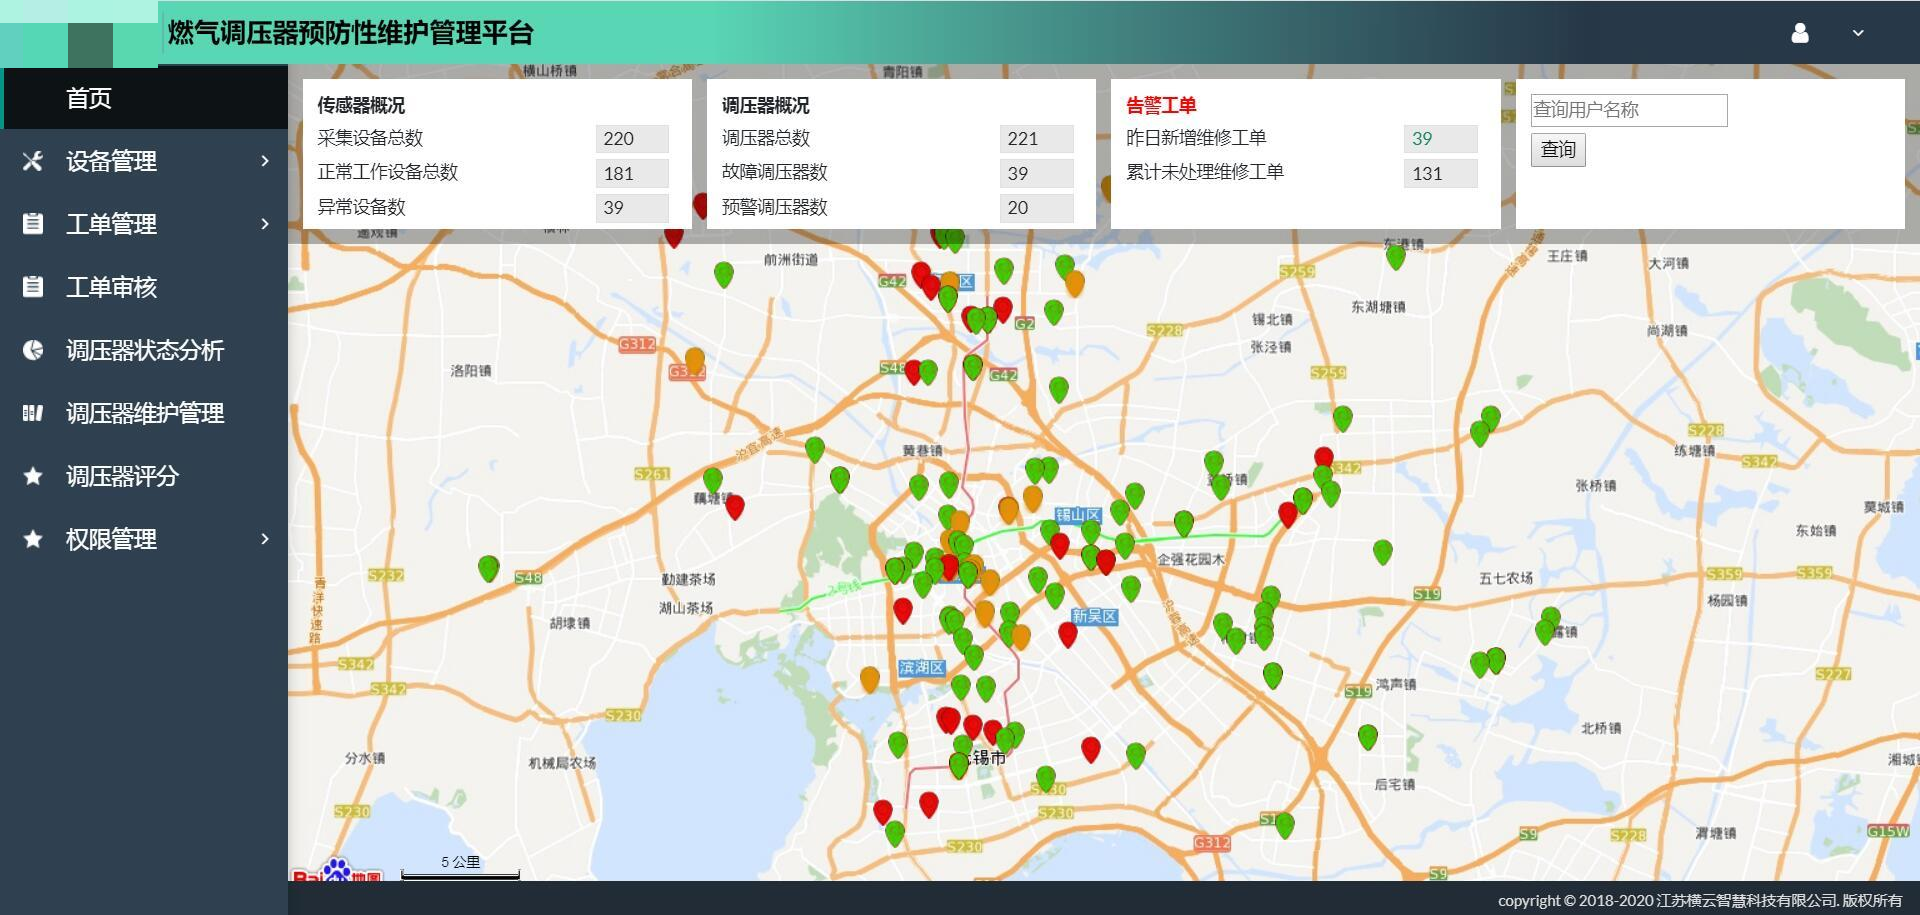The height and width of the screenshot is (915, 1920).
Task: Click the green marker near 前洲街道
Action: [724, 274]
